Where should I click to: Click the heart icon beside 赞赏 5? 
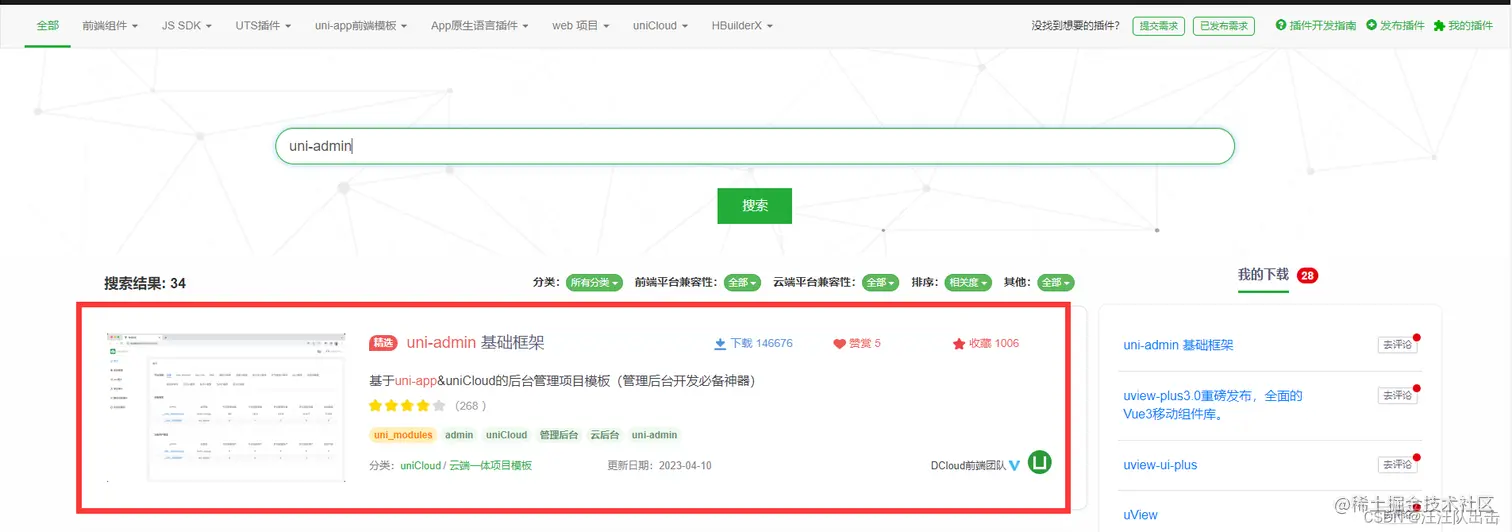click(840, 344)
